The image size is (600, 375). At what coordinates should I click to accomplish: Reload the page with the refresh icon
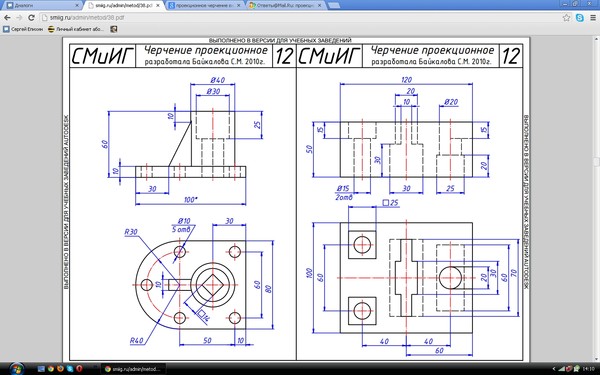click(x=31, y=18)
